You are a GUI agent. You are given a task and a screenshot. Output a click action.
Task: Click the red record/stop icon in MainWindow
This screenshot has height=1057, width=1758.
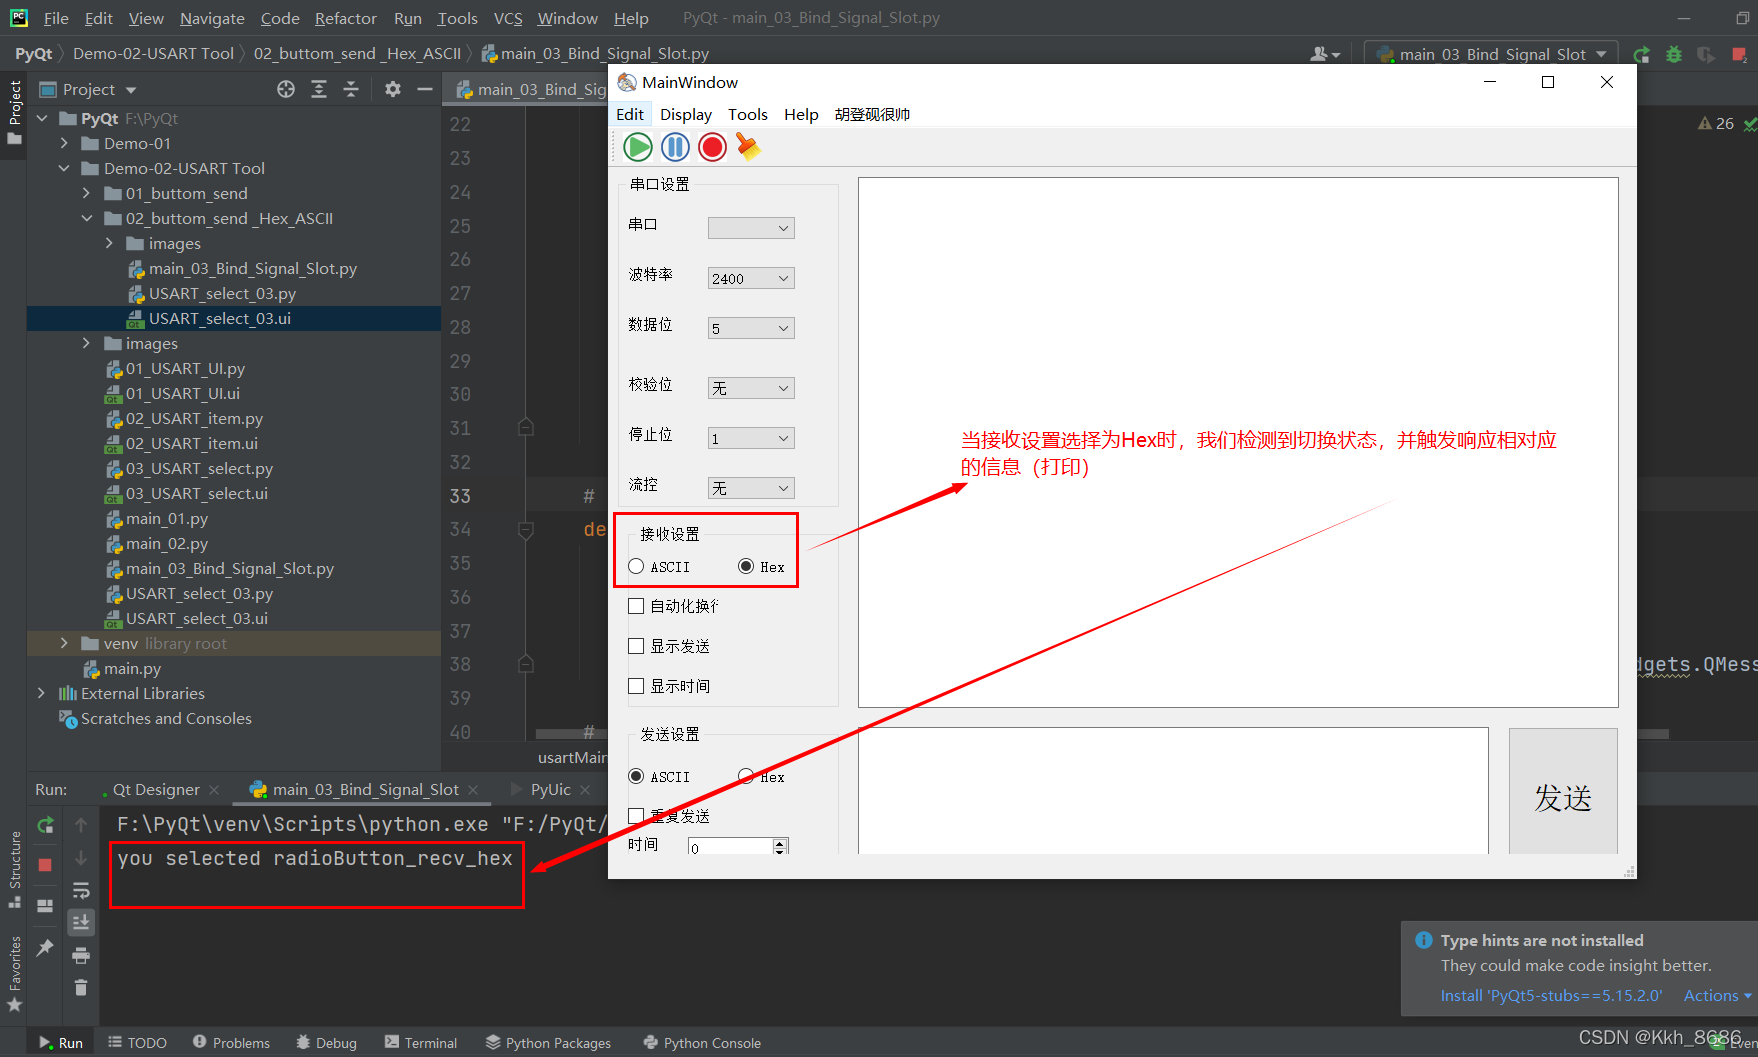[712, 147]
